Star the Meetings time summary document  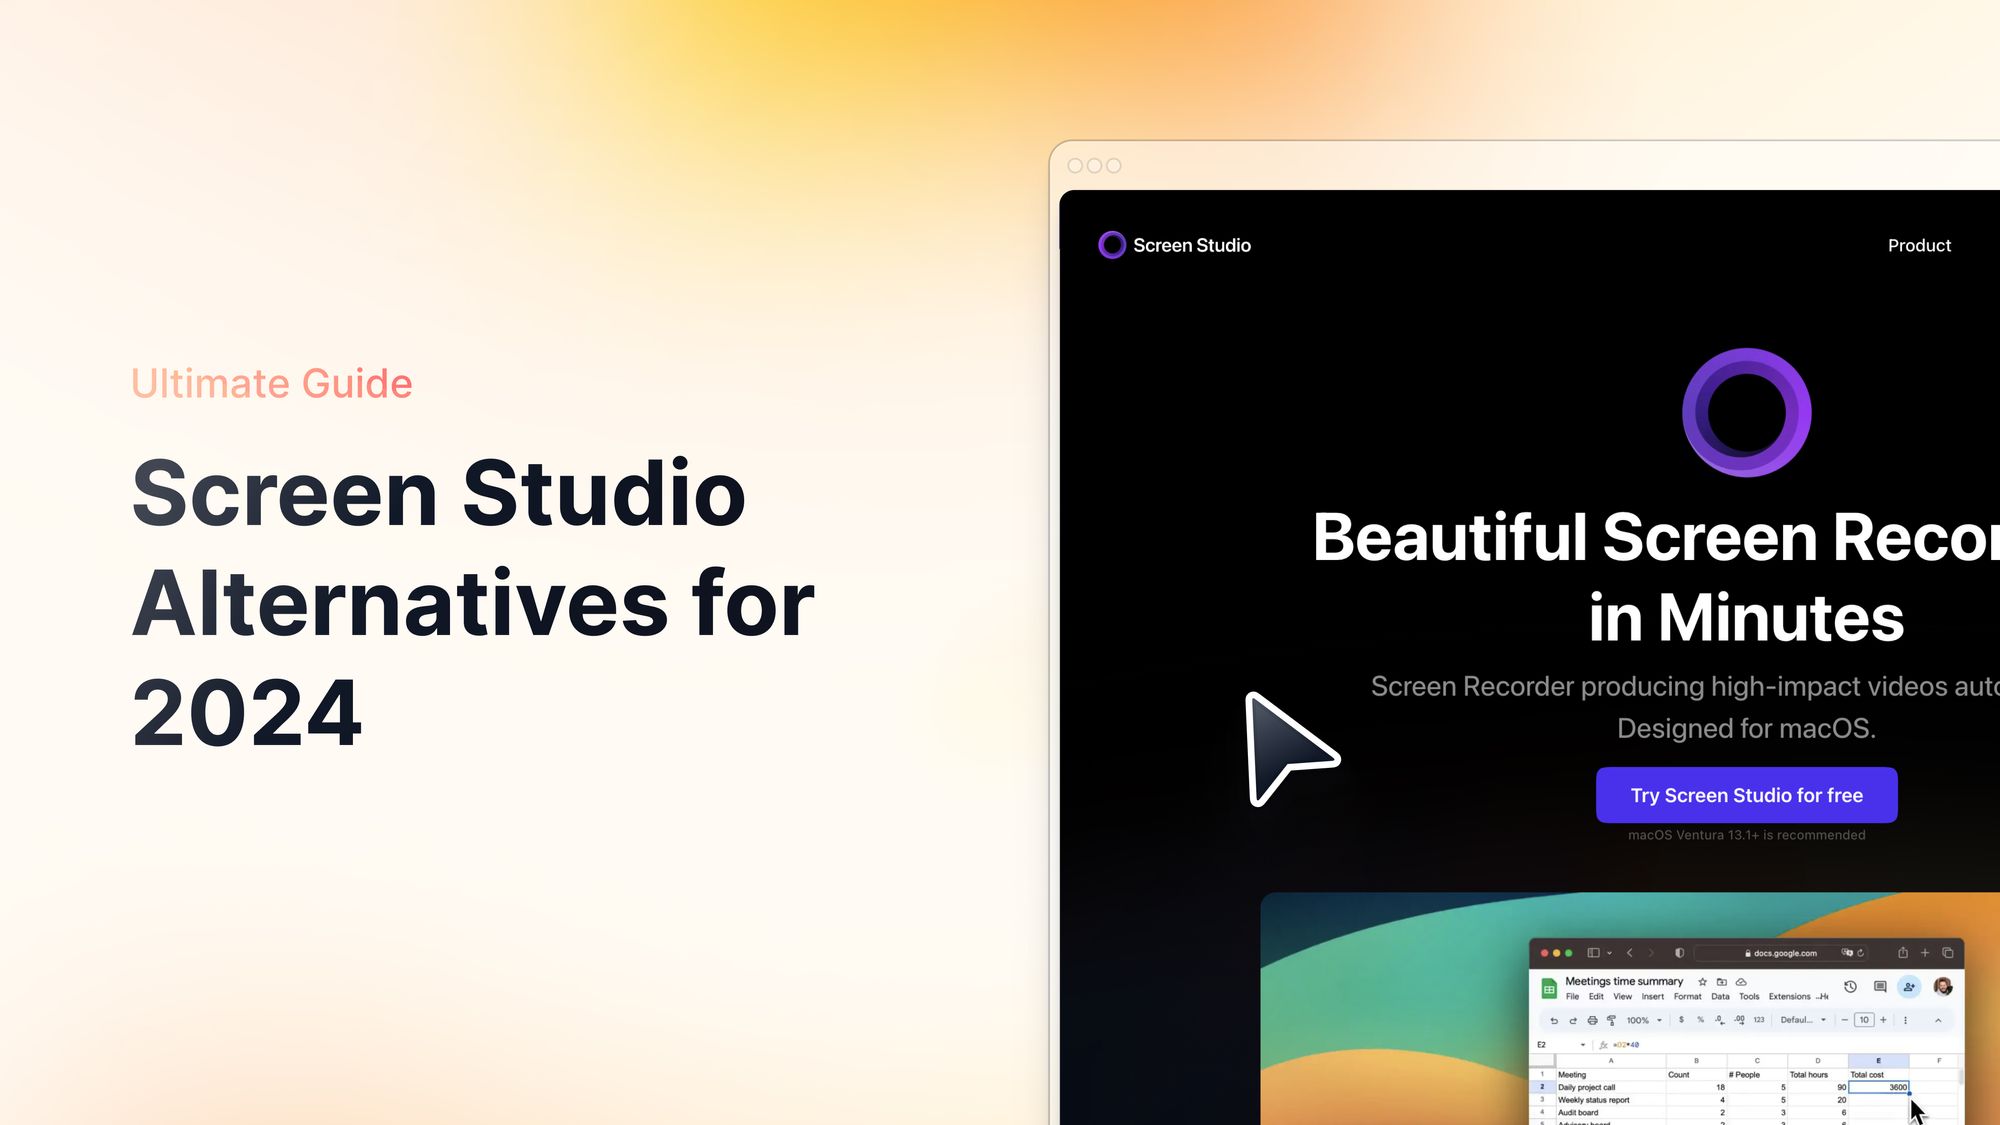[1703, 982]
